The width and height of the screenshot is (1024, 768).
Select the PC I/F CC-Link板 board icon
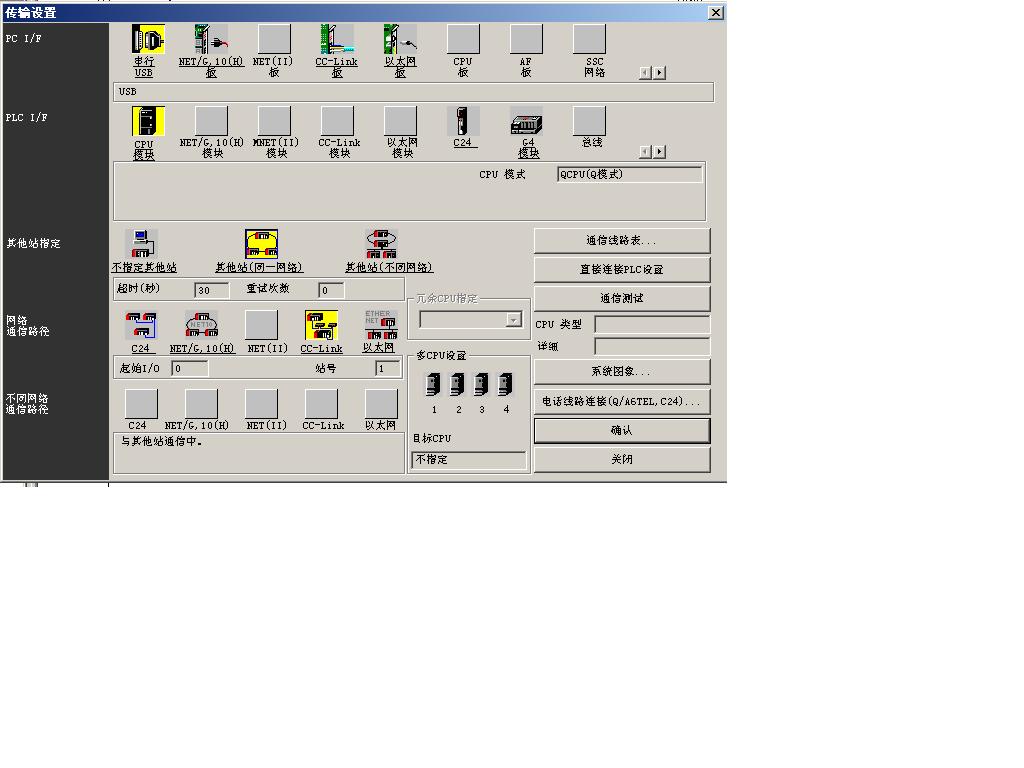coord(337,41)
